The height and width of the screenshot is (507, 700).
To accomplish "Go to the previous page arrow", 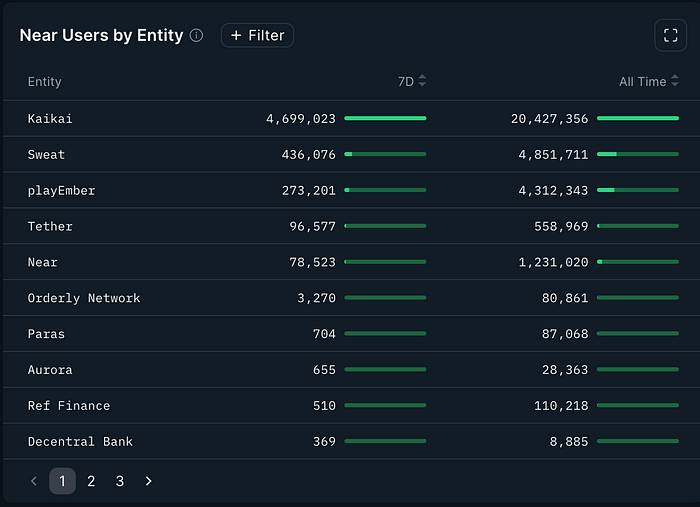I will tap(34, 481).
